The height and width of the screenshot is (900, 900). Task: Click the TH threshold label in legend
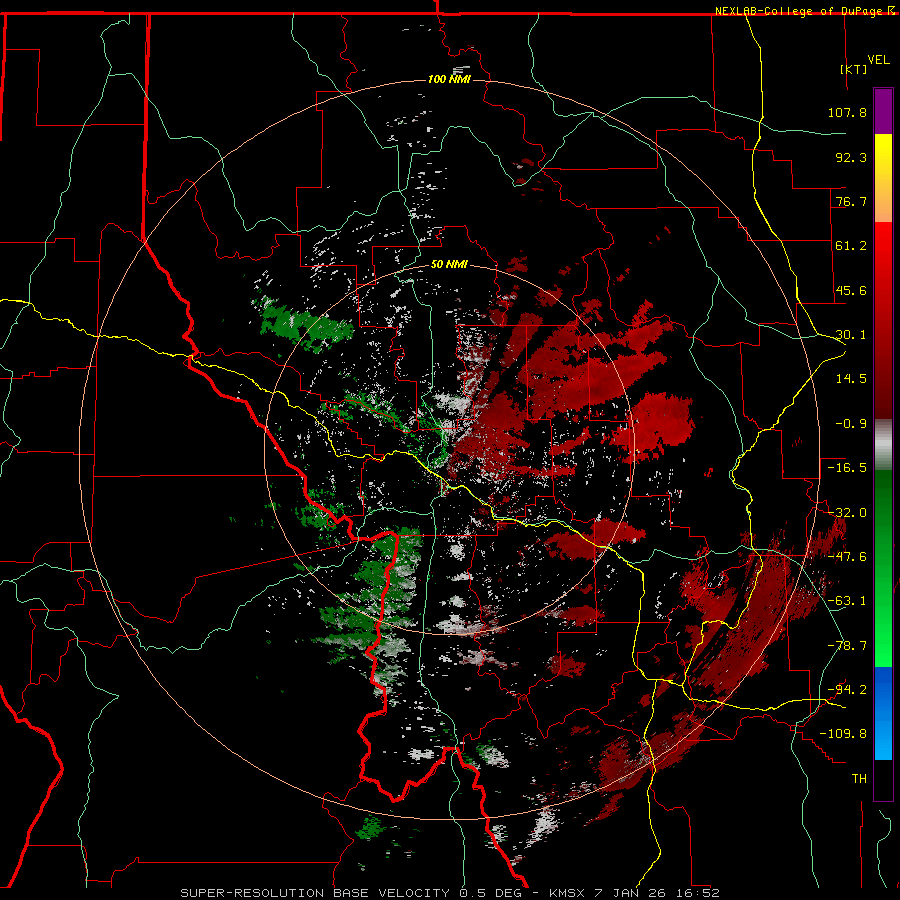click(859, 779)
